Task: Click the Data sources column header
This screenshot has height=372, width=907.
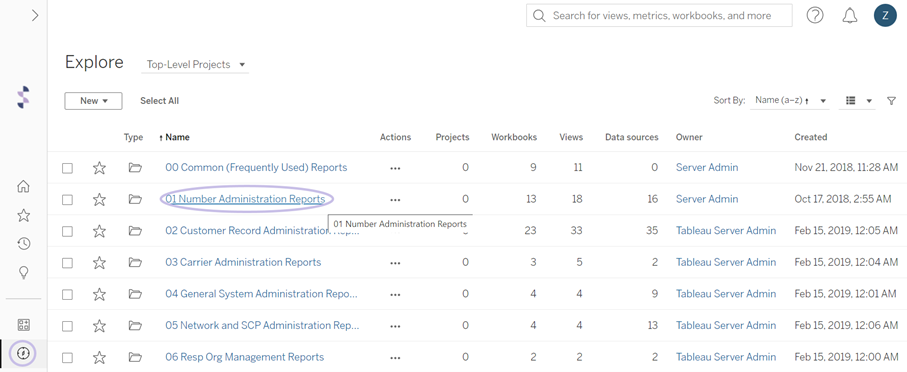Action: [632, 137]
